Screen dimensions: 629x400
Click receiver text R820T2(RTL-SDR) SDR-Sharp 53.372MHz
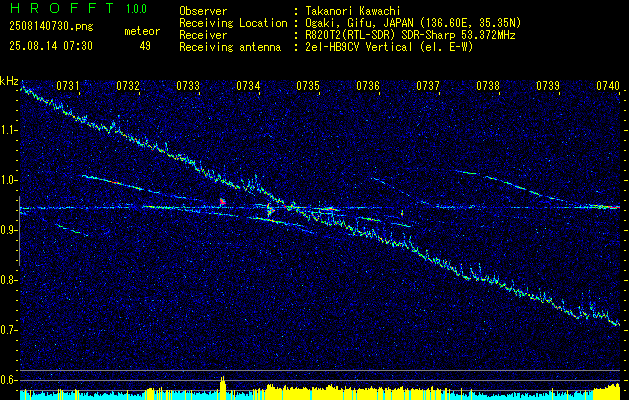(410, 35)
